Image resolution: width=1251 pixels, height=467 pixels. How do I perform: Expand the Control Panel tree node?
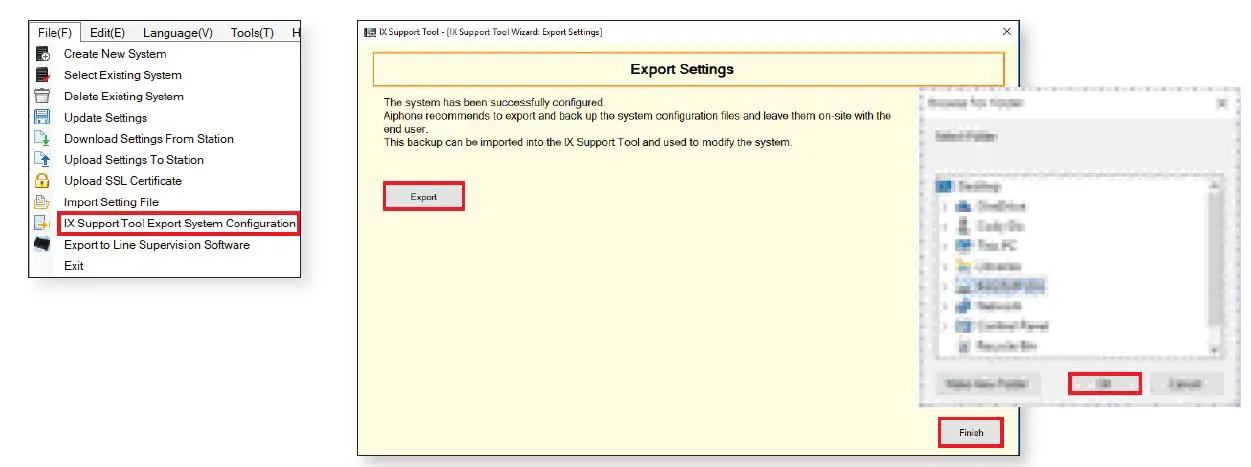tap(944, 326)
